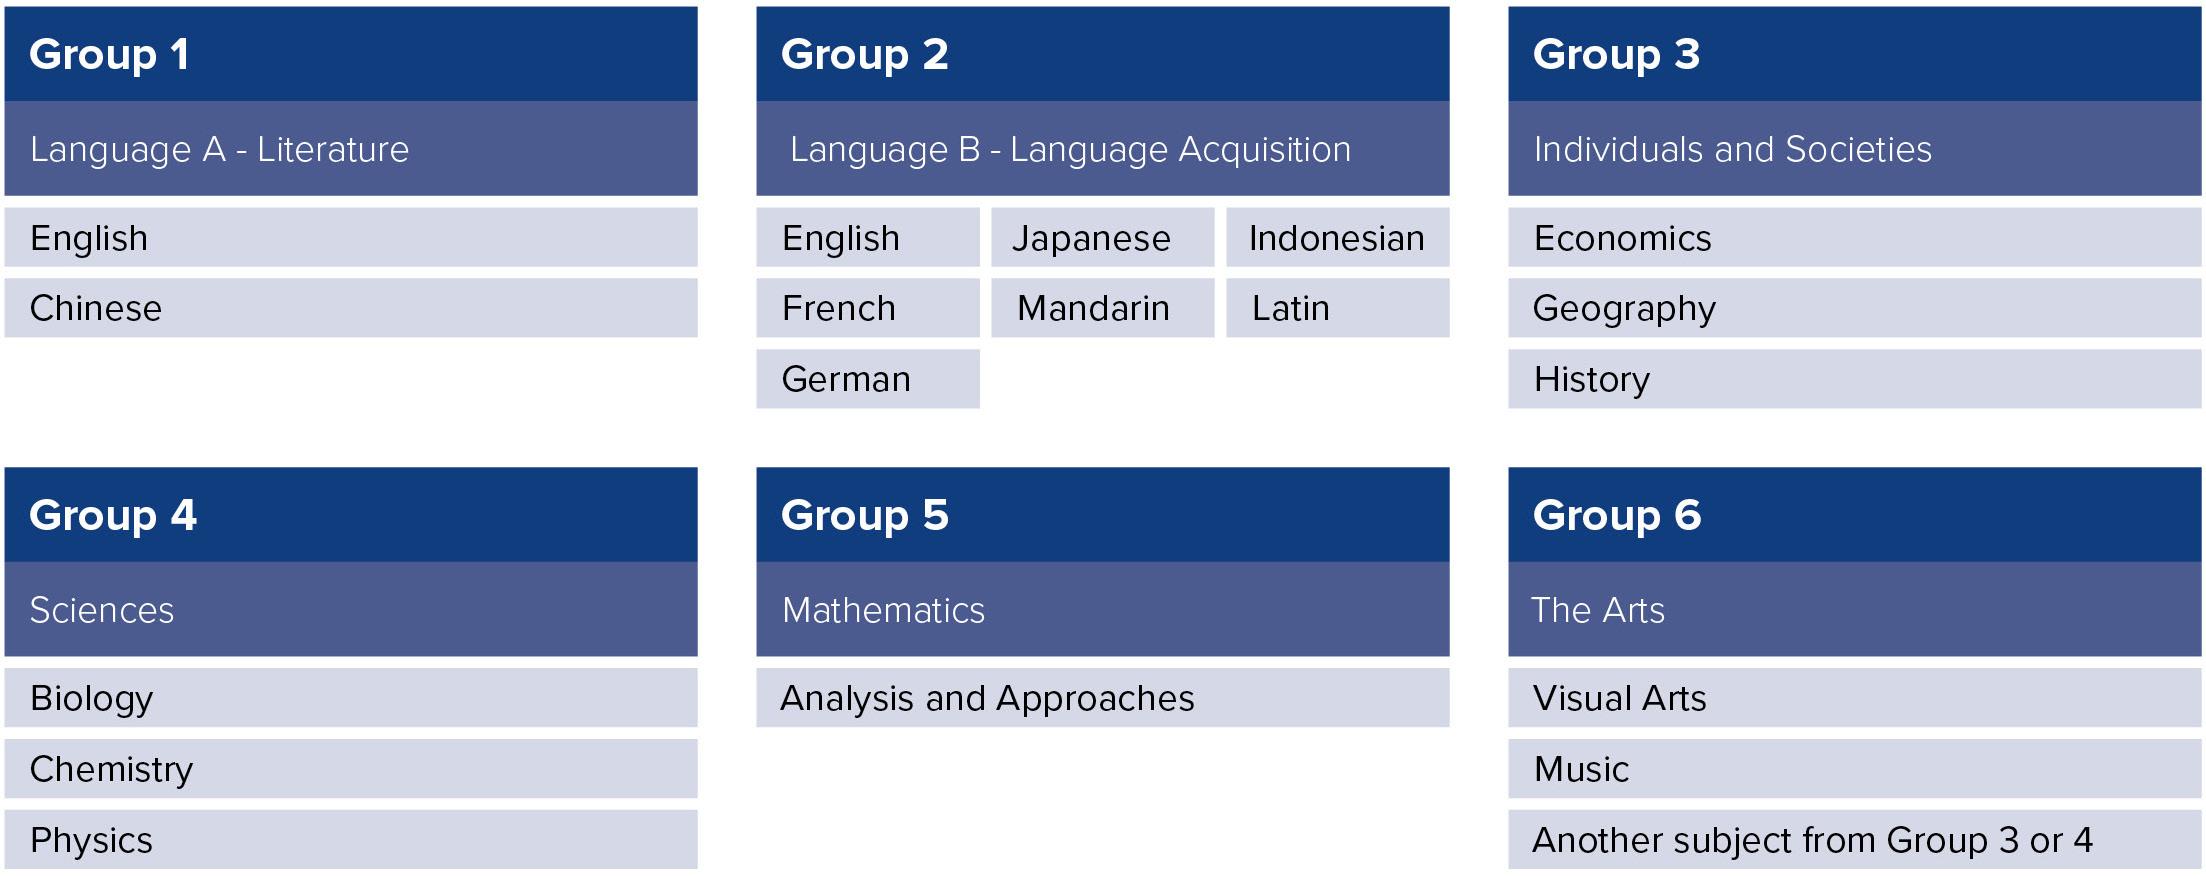Choose Physics subject
Image resolution: width=2206 pixels, height=876 pixels.
coord(351,840)
